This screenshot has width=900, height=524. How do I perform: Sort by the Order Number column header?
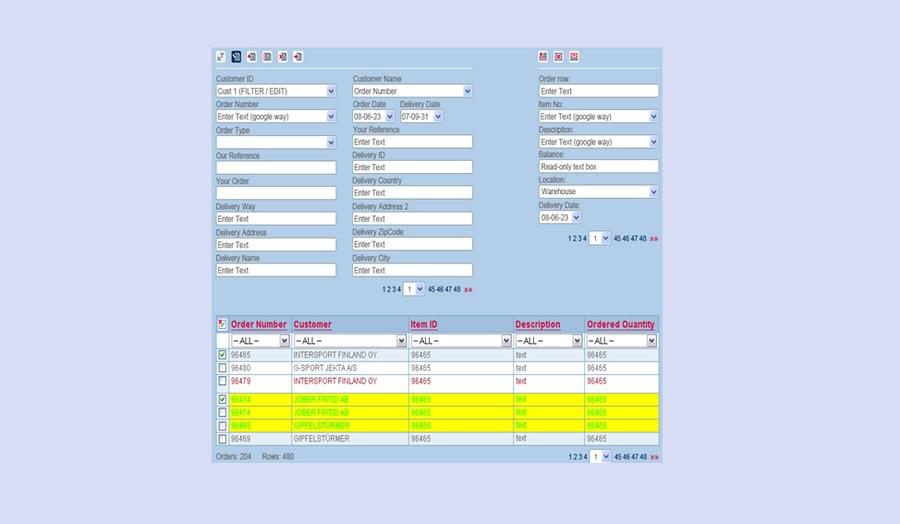pyautogui.click(x=258, y=324)
